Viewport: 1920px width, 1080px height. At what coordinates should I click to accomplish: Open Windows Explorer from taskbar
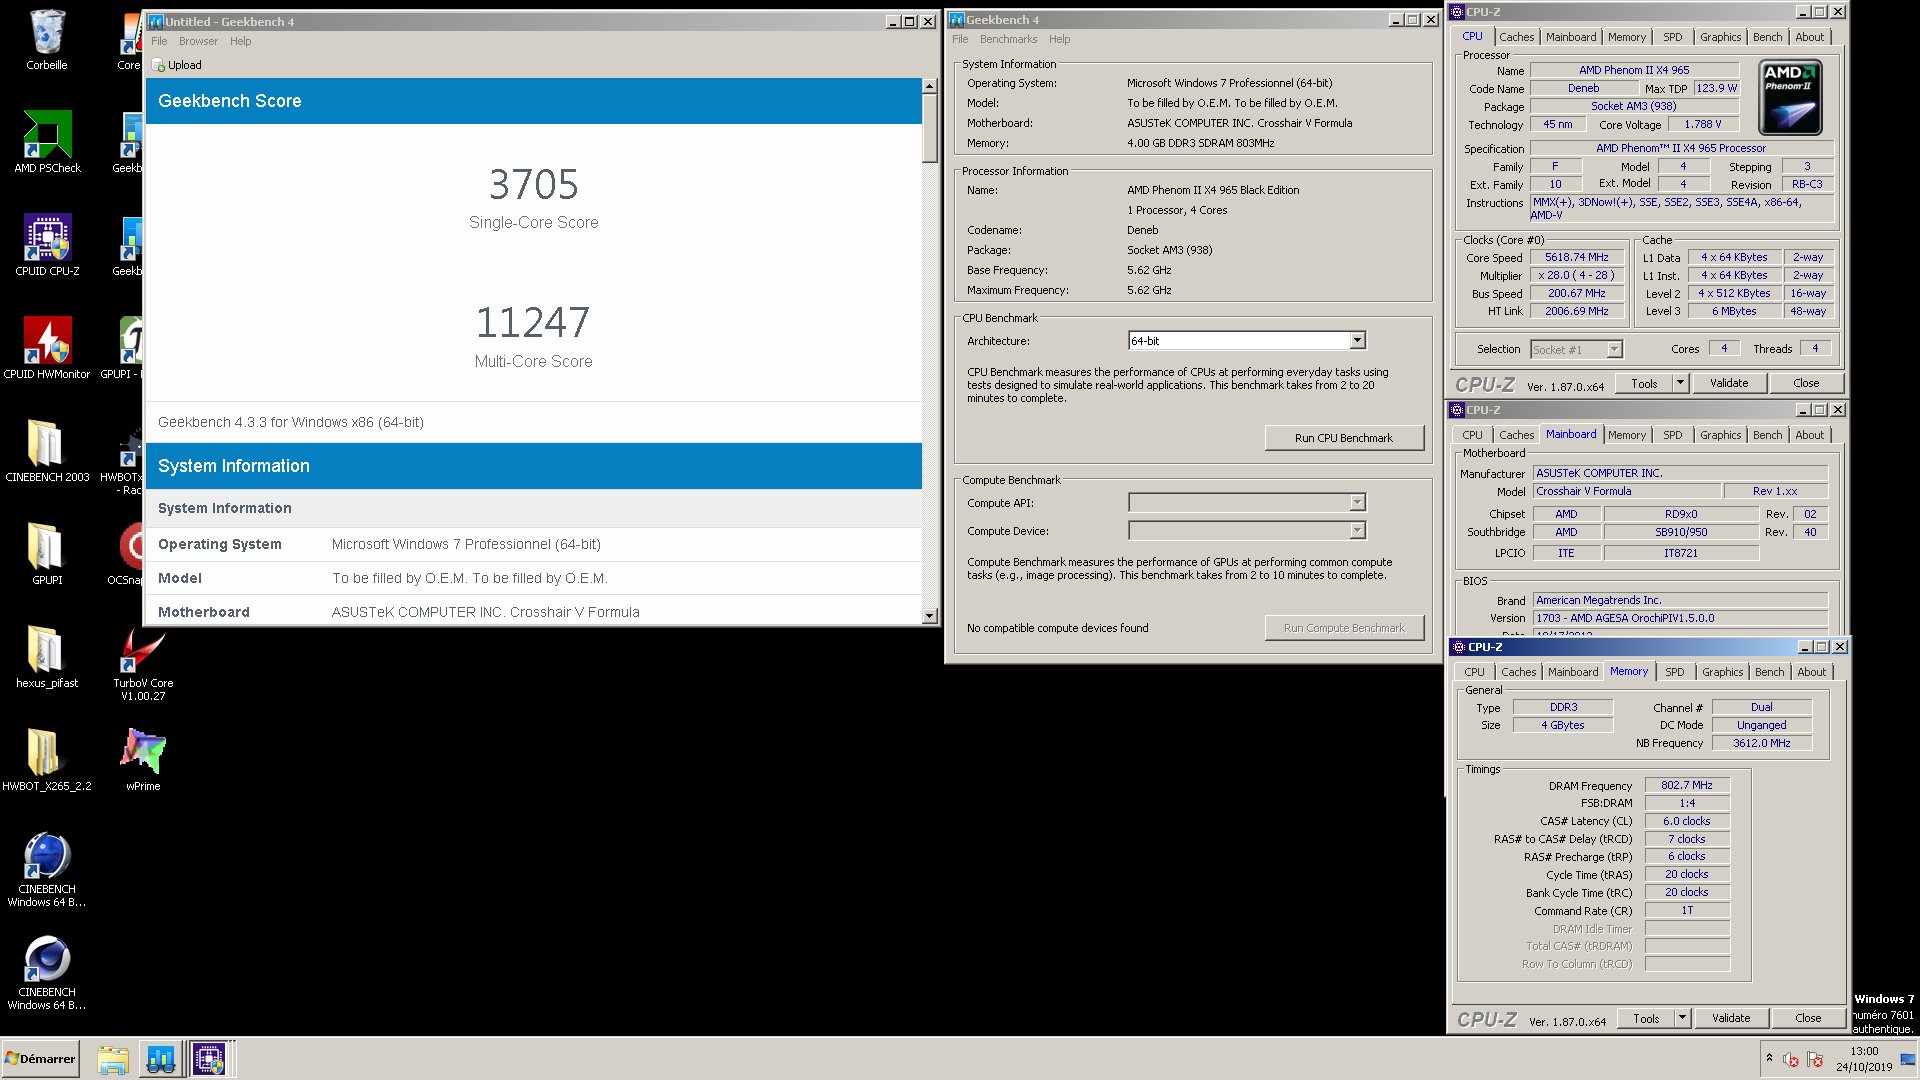[x=113, y=1059]
